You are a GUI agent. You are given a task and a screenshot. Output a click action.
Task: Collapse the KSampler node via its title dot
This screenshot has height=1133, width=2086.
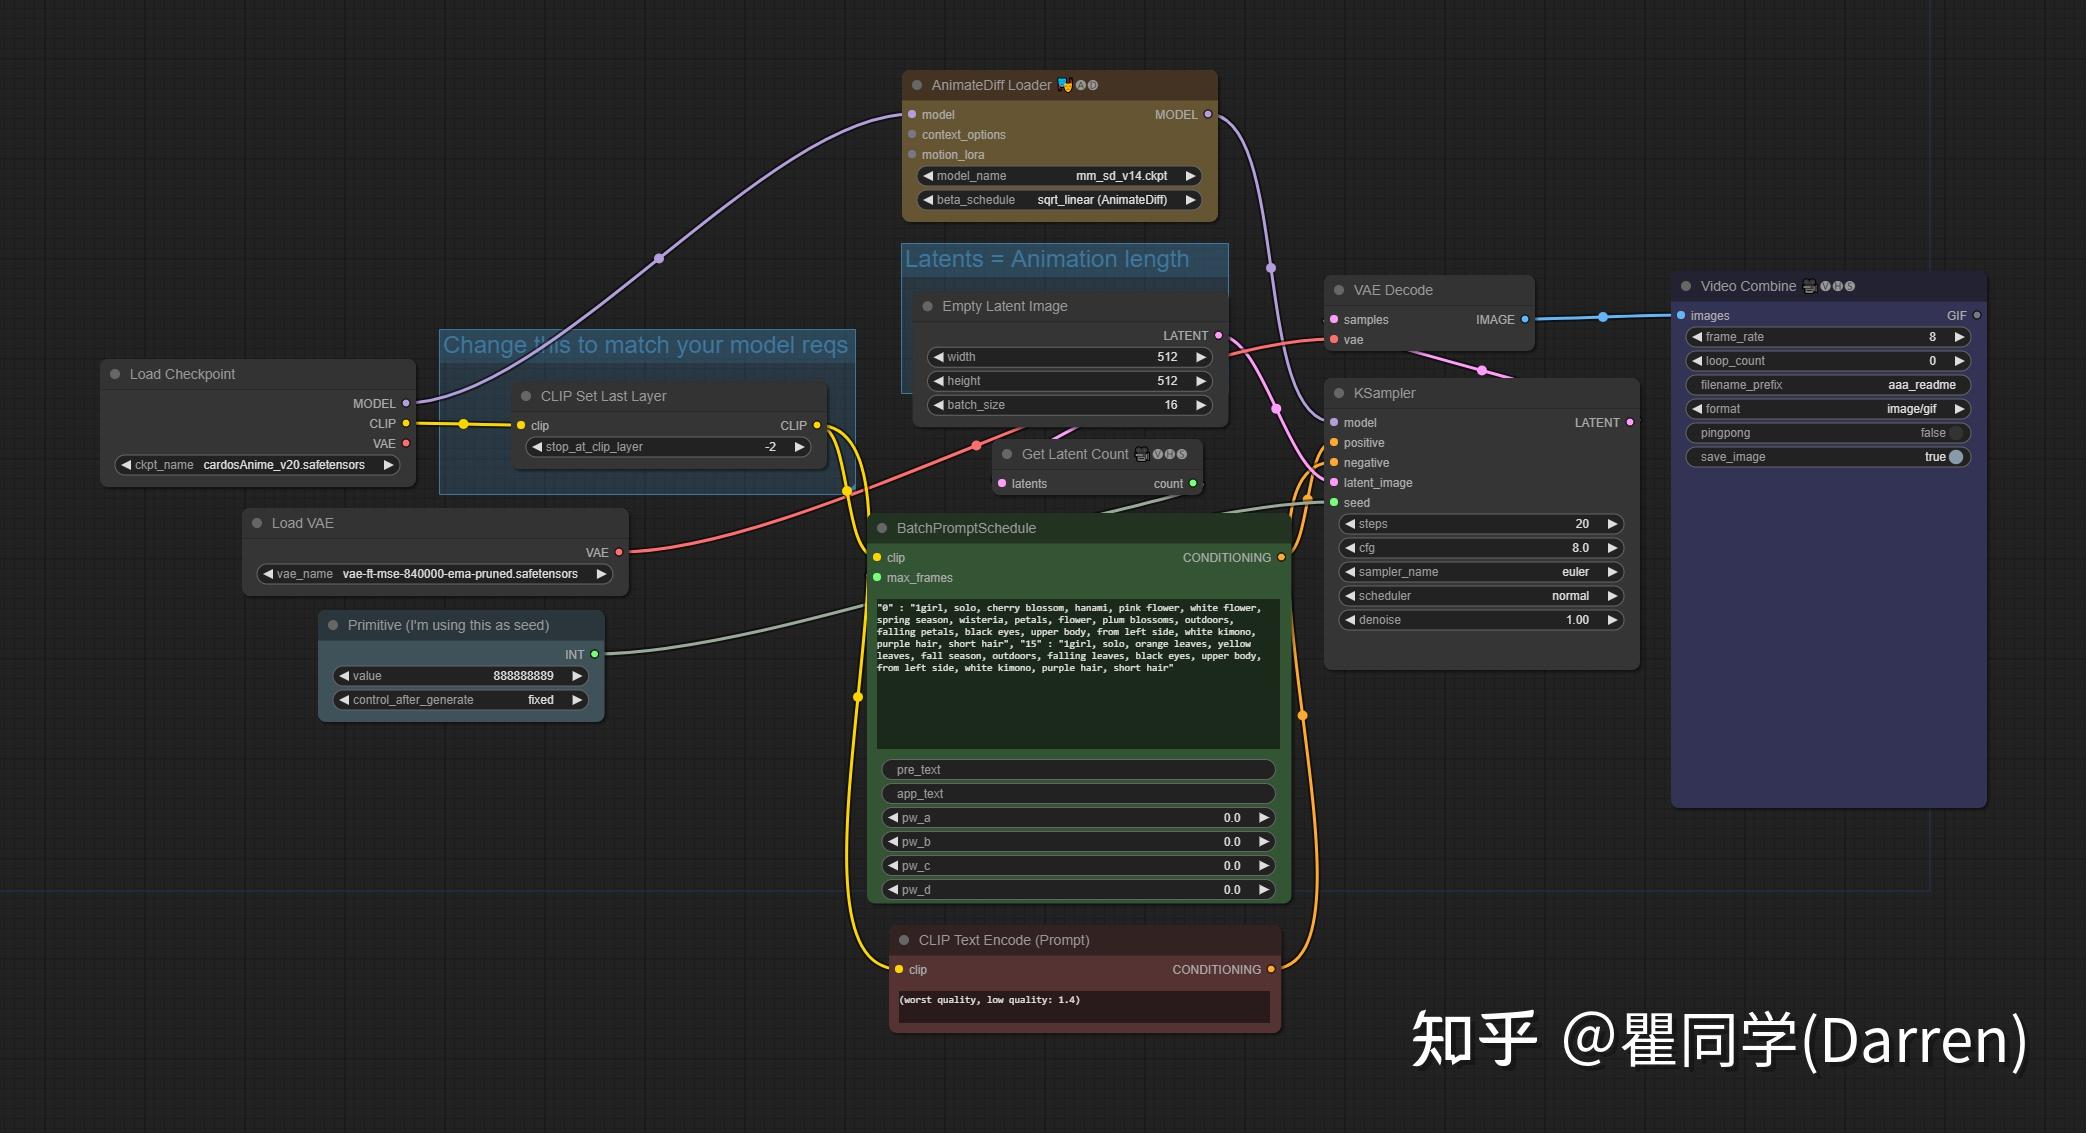coord(1339,393)
